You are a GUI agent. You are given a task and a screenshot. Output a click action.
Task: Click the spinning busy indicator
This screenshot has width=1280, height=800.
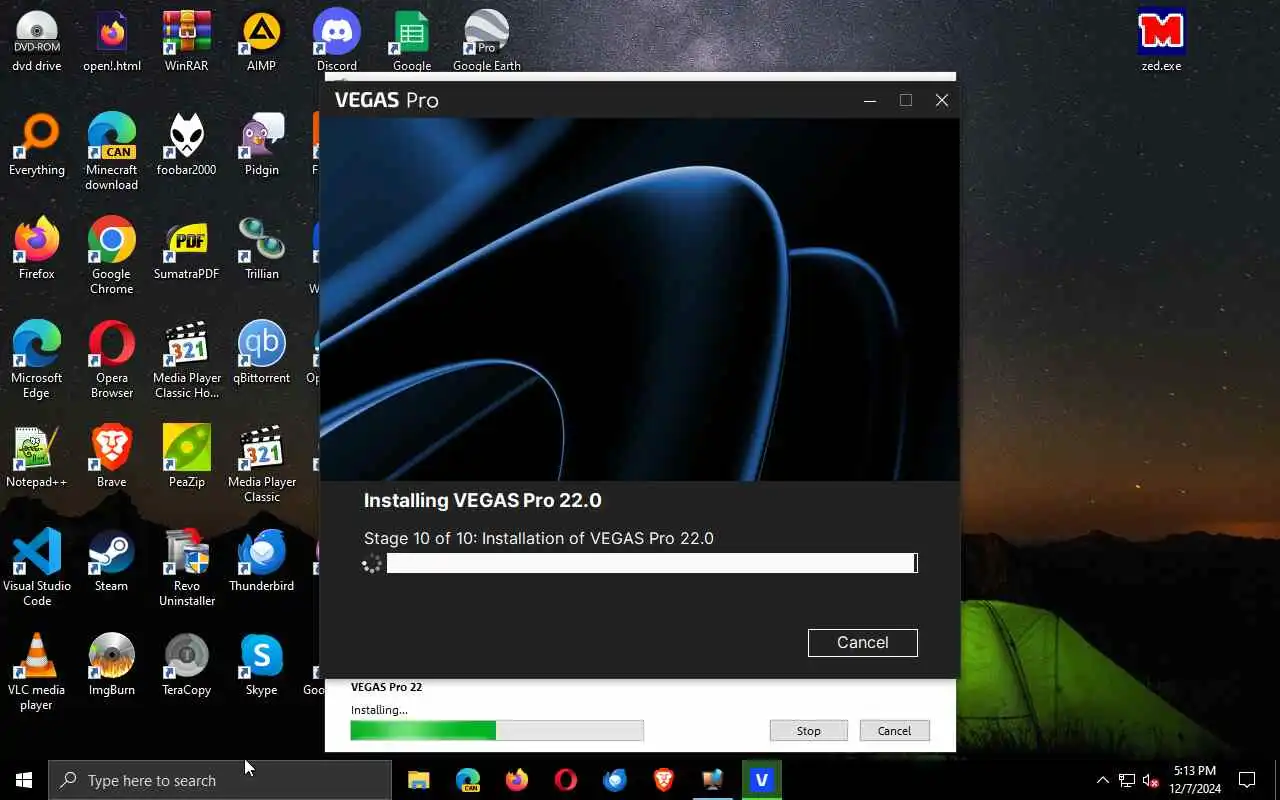(x=371, y=564)
